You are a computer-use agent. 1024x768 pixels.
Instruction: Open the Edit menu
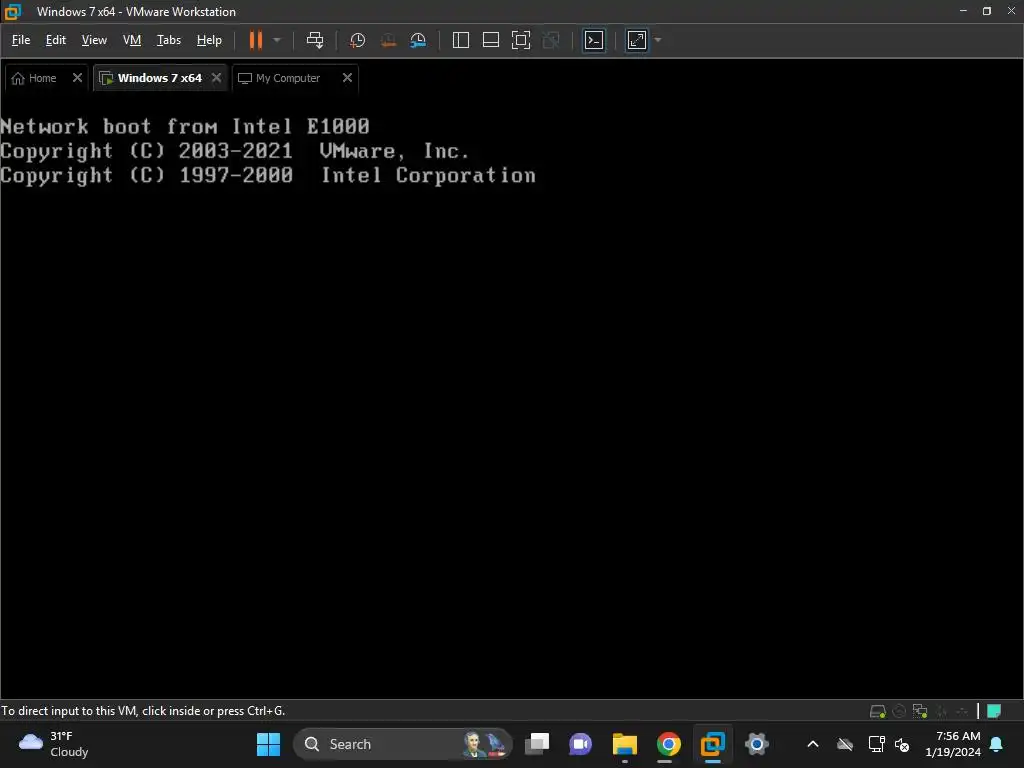click(56, 40)
